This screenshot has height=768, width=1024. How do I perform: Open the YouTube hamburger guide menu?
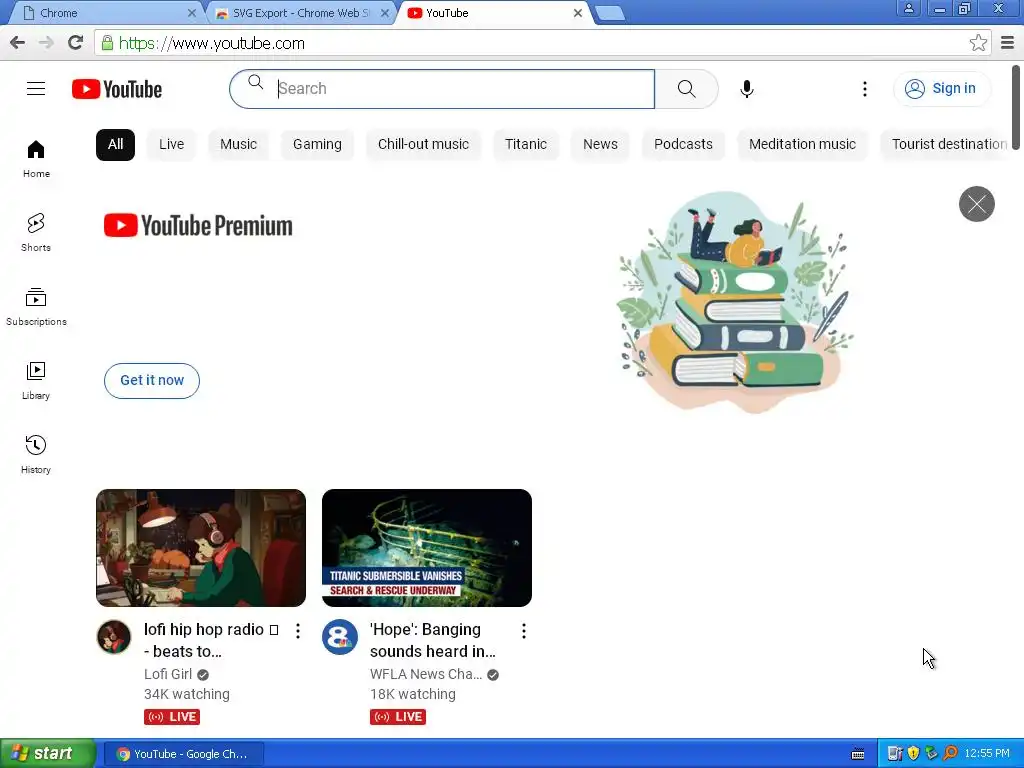click(x=36, y=89)
